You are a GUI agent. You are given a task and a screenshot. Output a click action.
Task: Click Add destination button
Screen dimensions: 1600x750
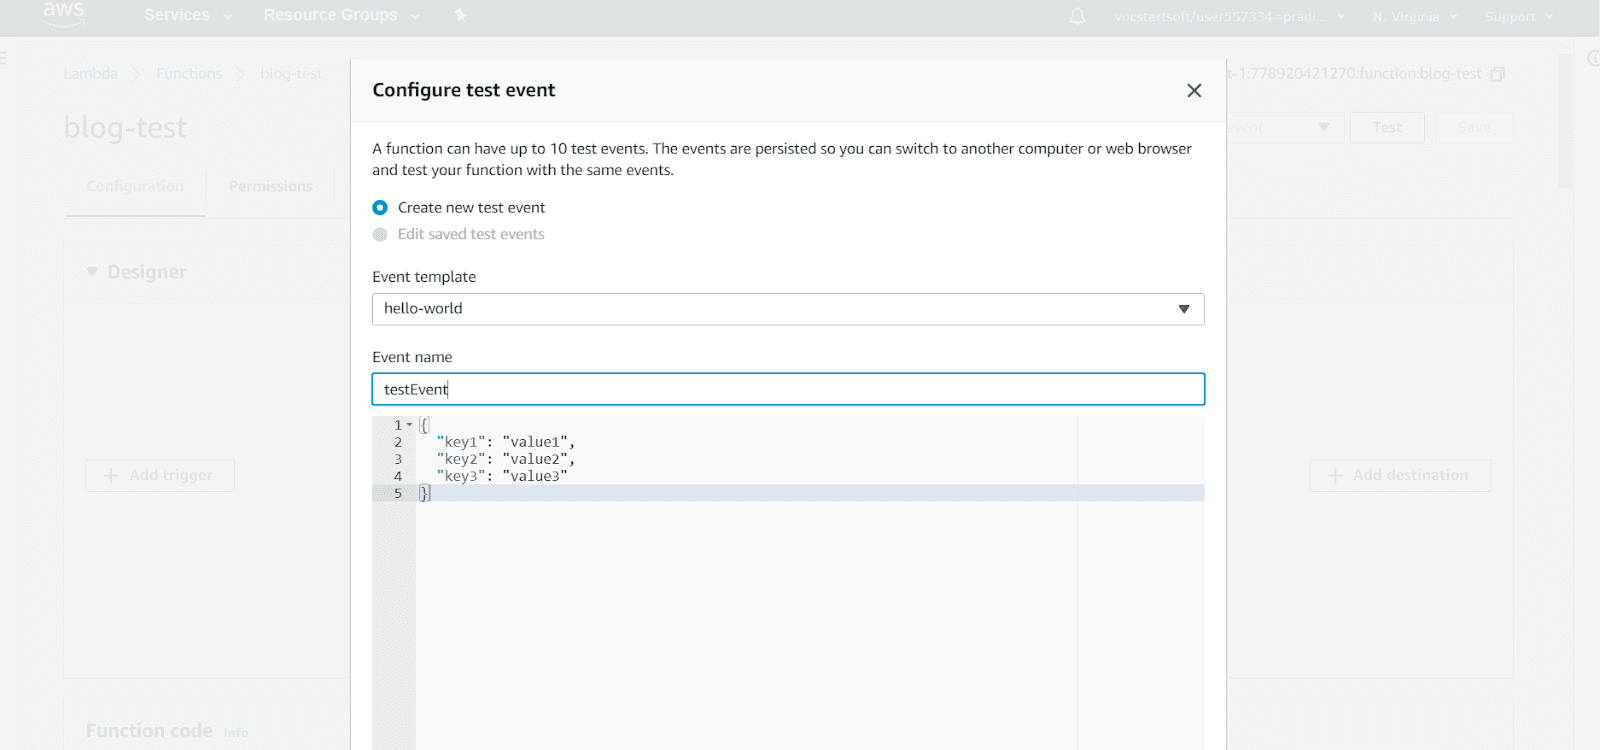[x=1400, y=475]
